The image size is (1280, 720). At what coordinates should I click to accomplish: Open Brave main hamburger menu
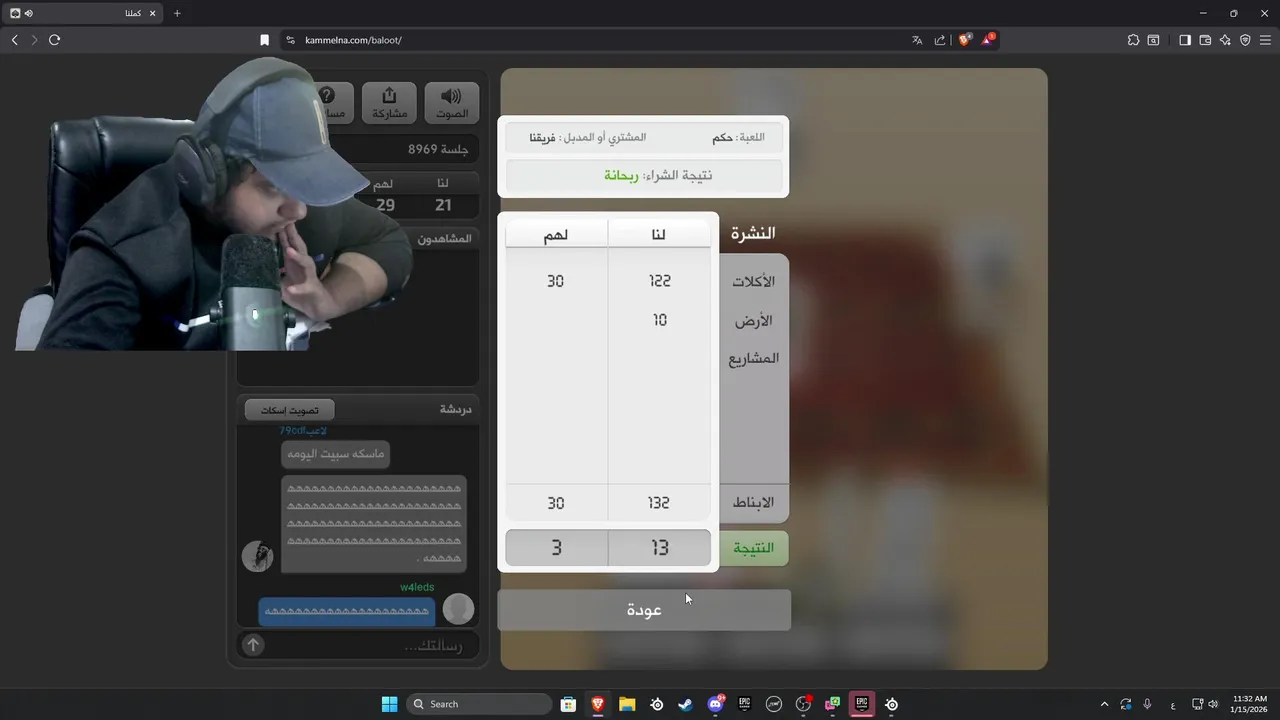pos(1265,40)
